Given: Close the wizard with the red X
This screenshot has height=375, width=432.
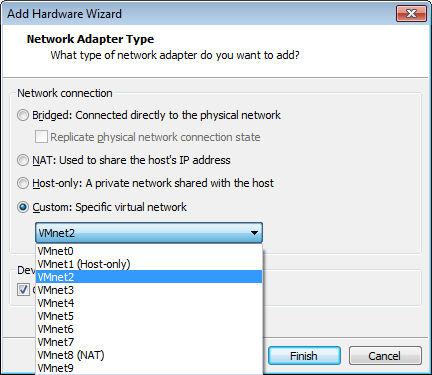Looking at the screenshot, I should (x=411, y=14).
